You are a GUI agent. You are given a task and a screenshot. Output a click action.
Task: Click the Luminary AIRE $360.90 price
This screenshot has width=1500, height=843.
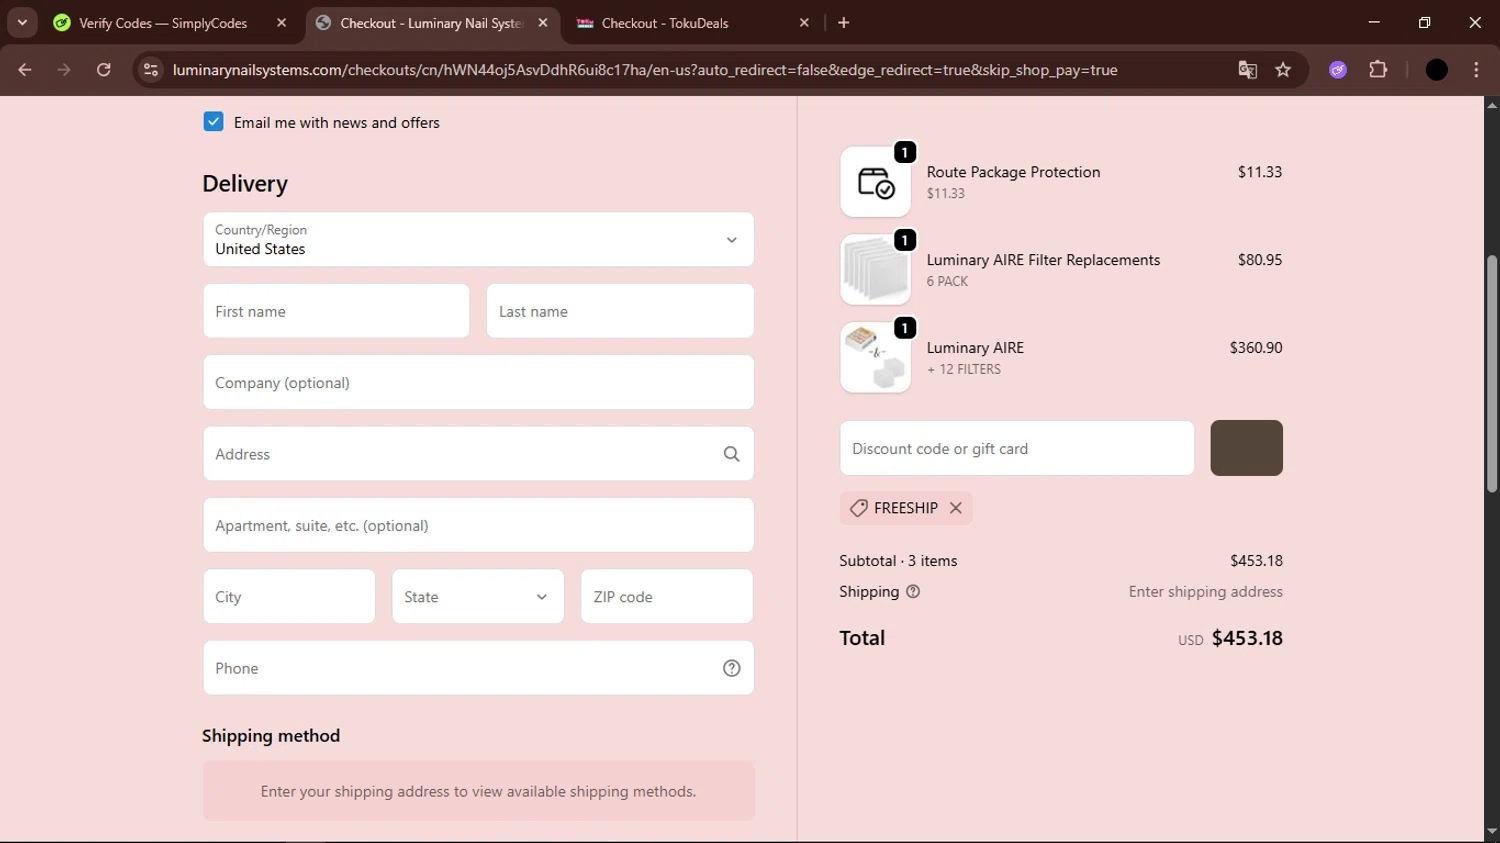1256,348
